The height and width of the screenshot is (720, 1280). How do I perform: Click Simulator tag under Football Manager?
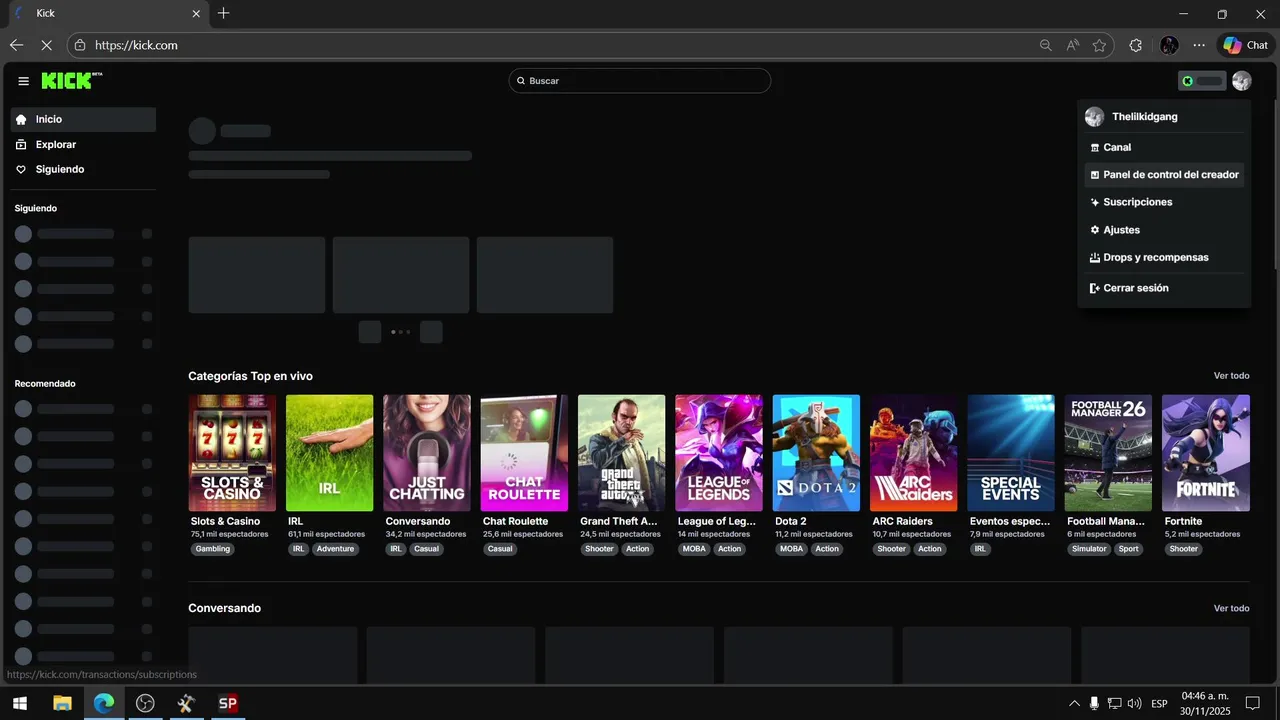[1089, 549]
